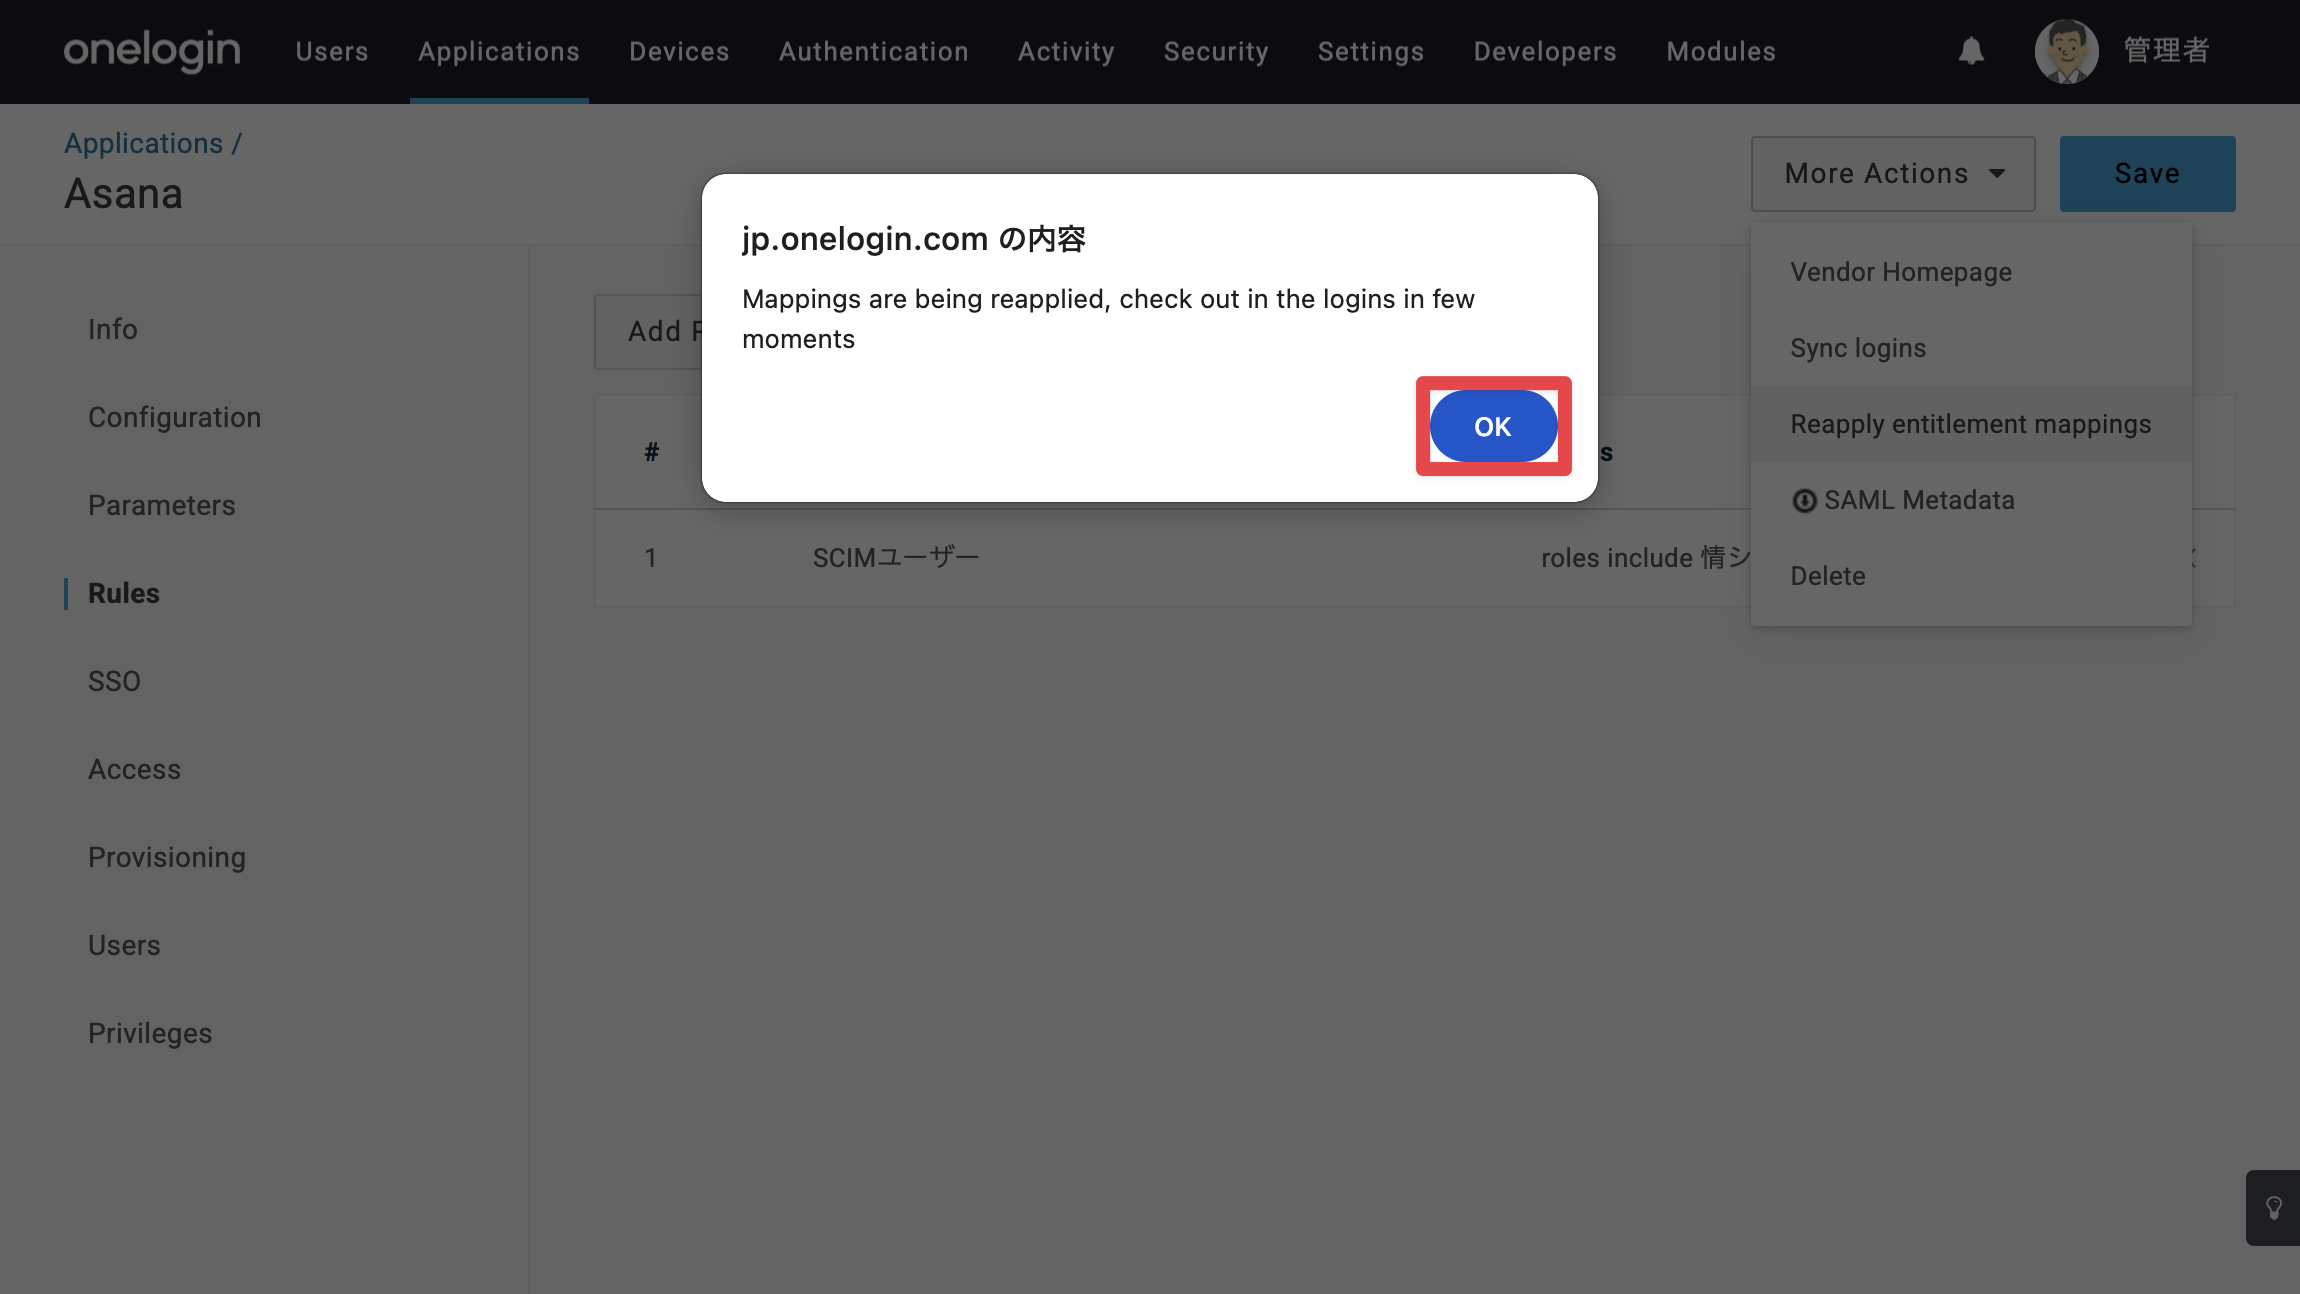The width and height of the screenshot is (2300, 1294).
Task: Click the OneLogin logo
Action: coord(152,51)
